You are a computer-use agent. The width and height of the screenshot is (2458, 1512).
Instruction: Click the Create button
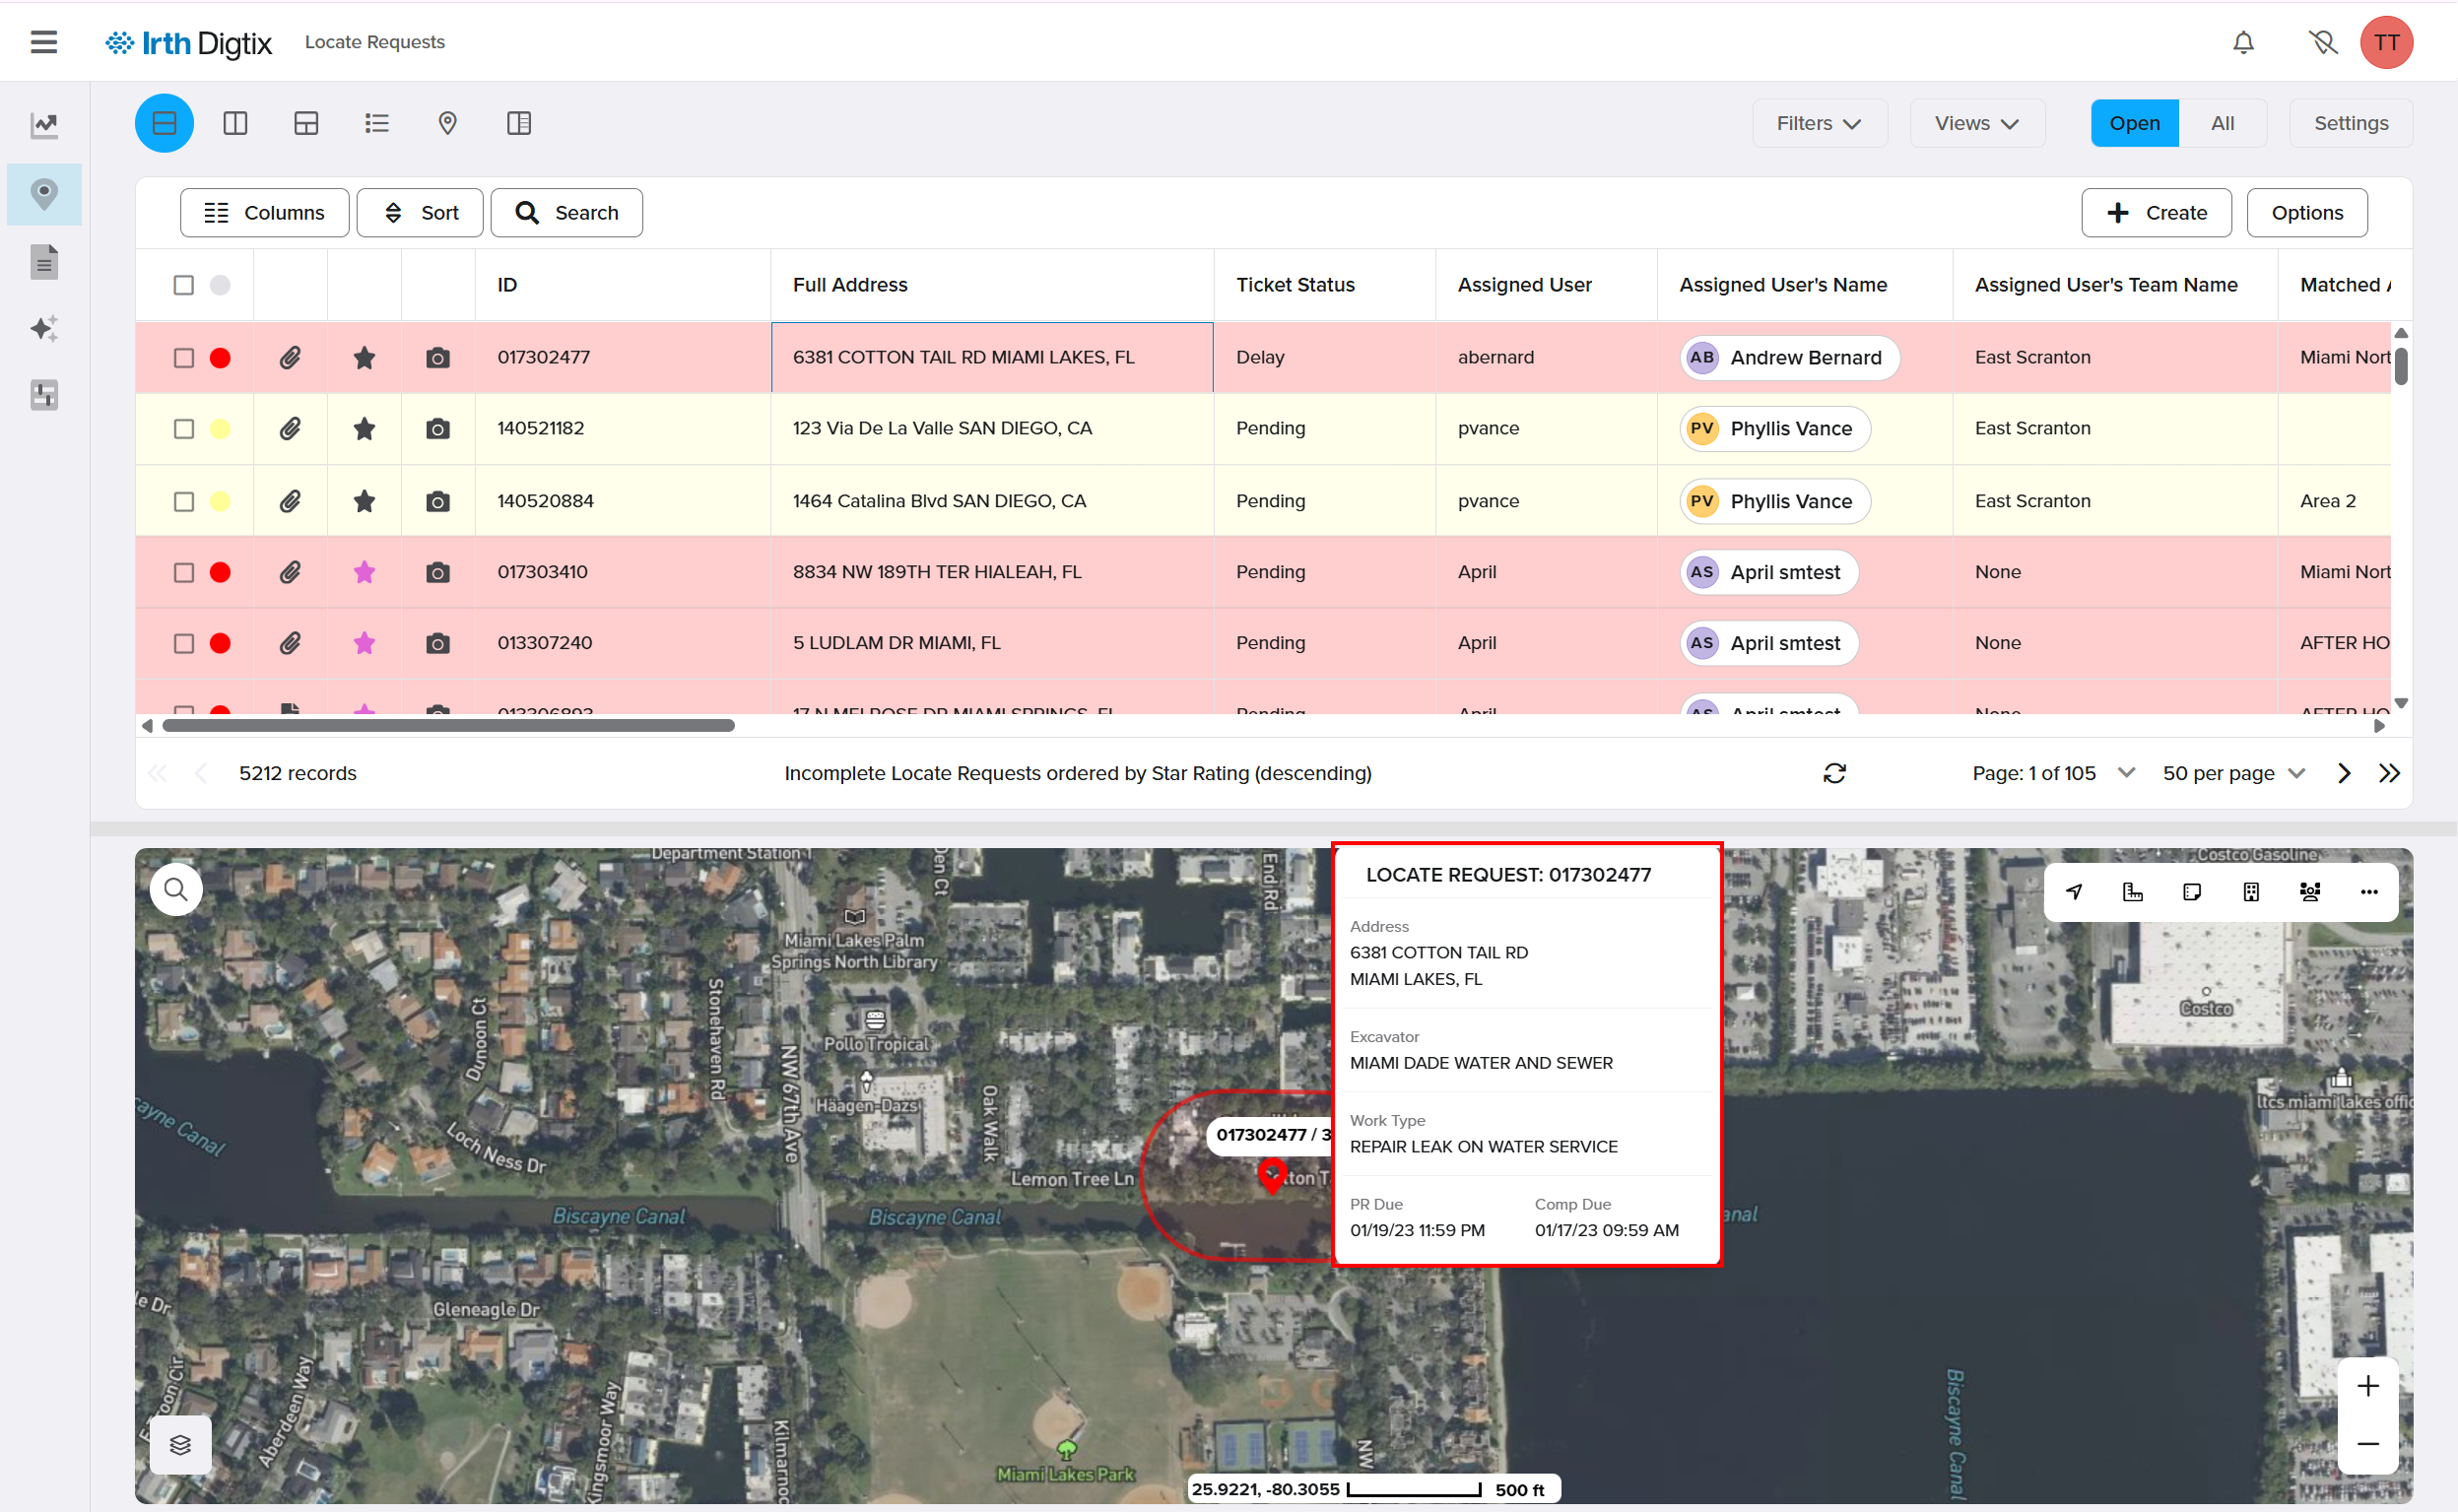2155,212
